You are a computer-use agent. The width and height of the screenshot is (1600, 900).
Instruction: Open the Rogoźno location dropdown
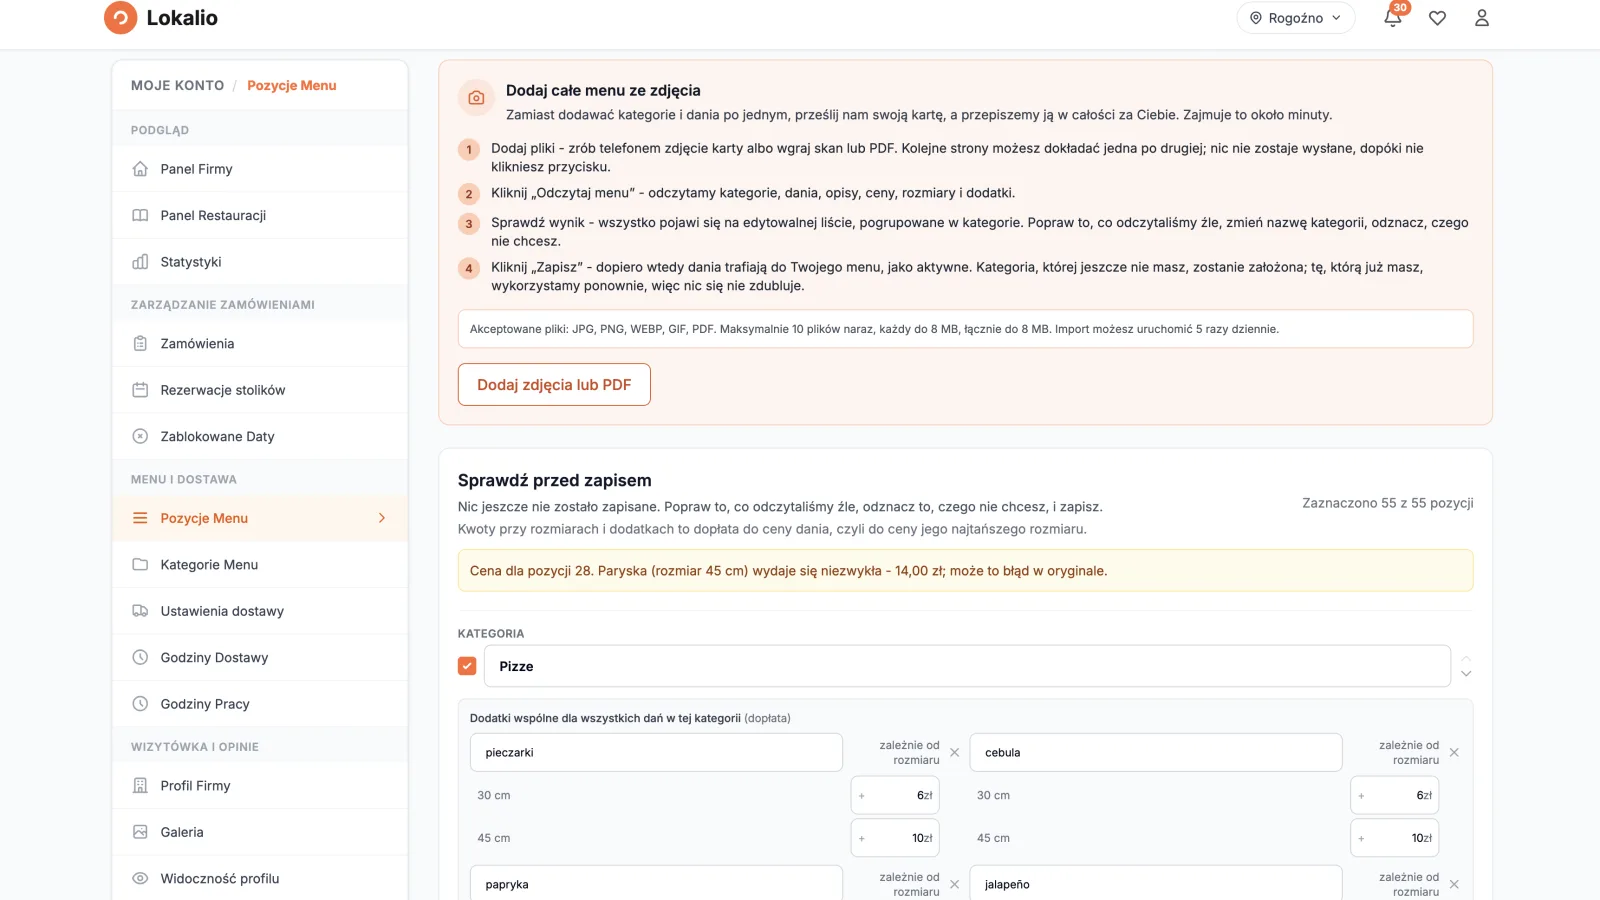click(1295, 18)
